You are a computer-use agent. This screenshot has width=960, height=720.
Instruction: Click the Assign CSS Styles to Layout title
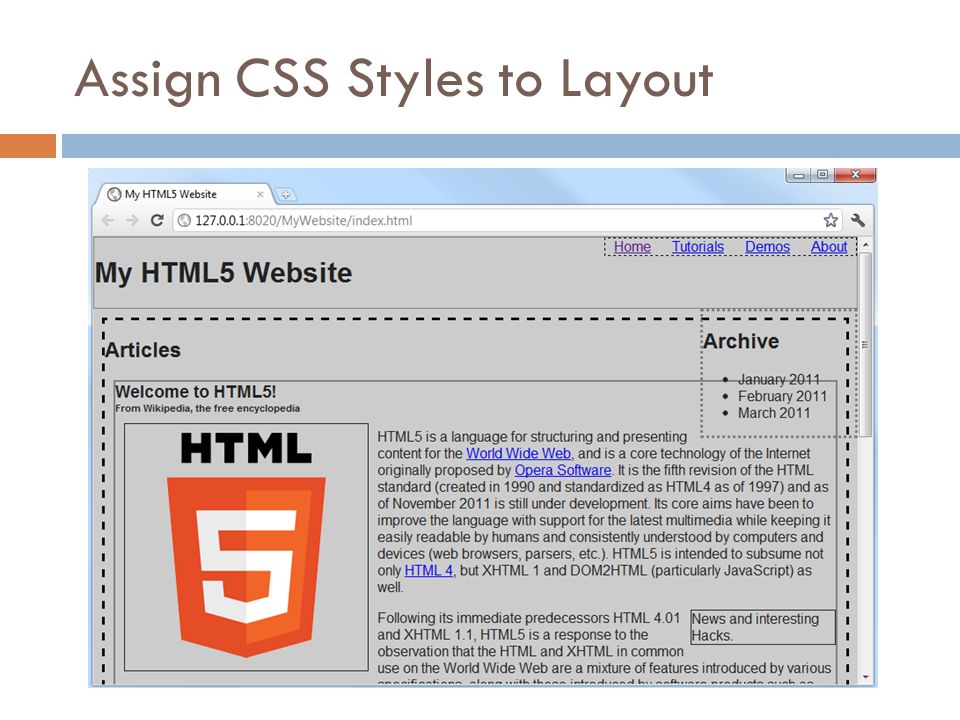pyautogui.click(x=394, y=80)
